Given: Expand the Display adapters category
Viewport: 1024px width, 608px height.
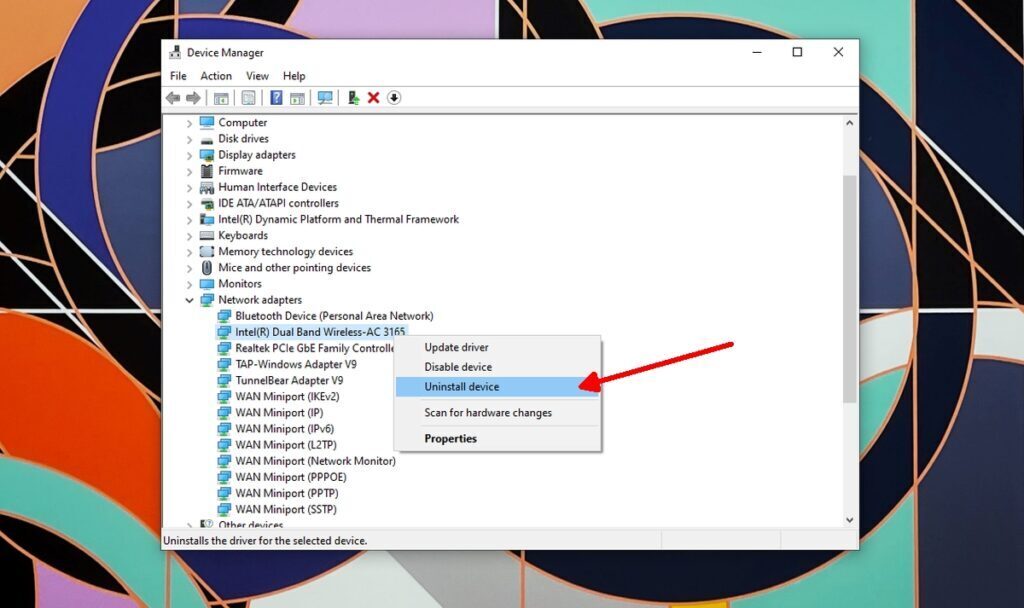Looking at the screenshot, I should coord(190,154).
